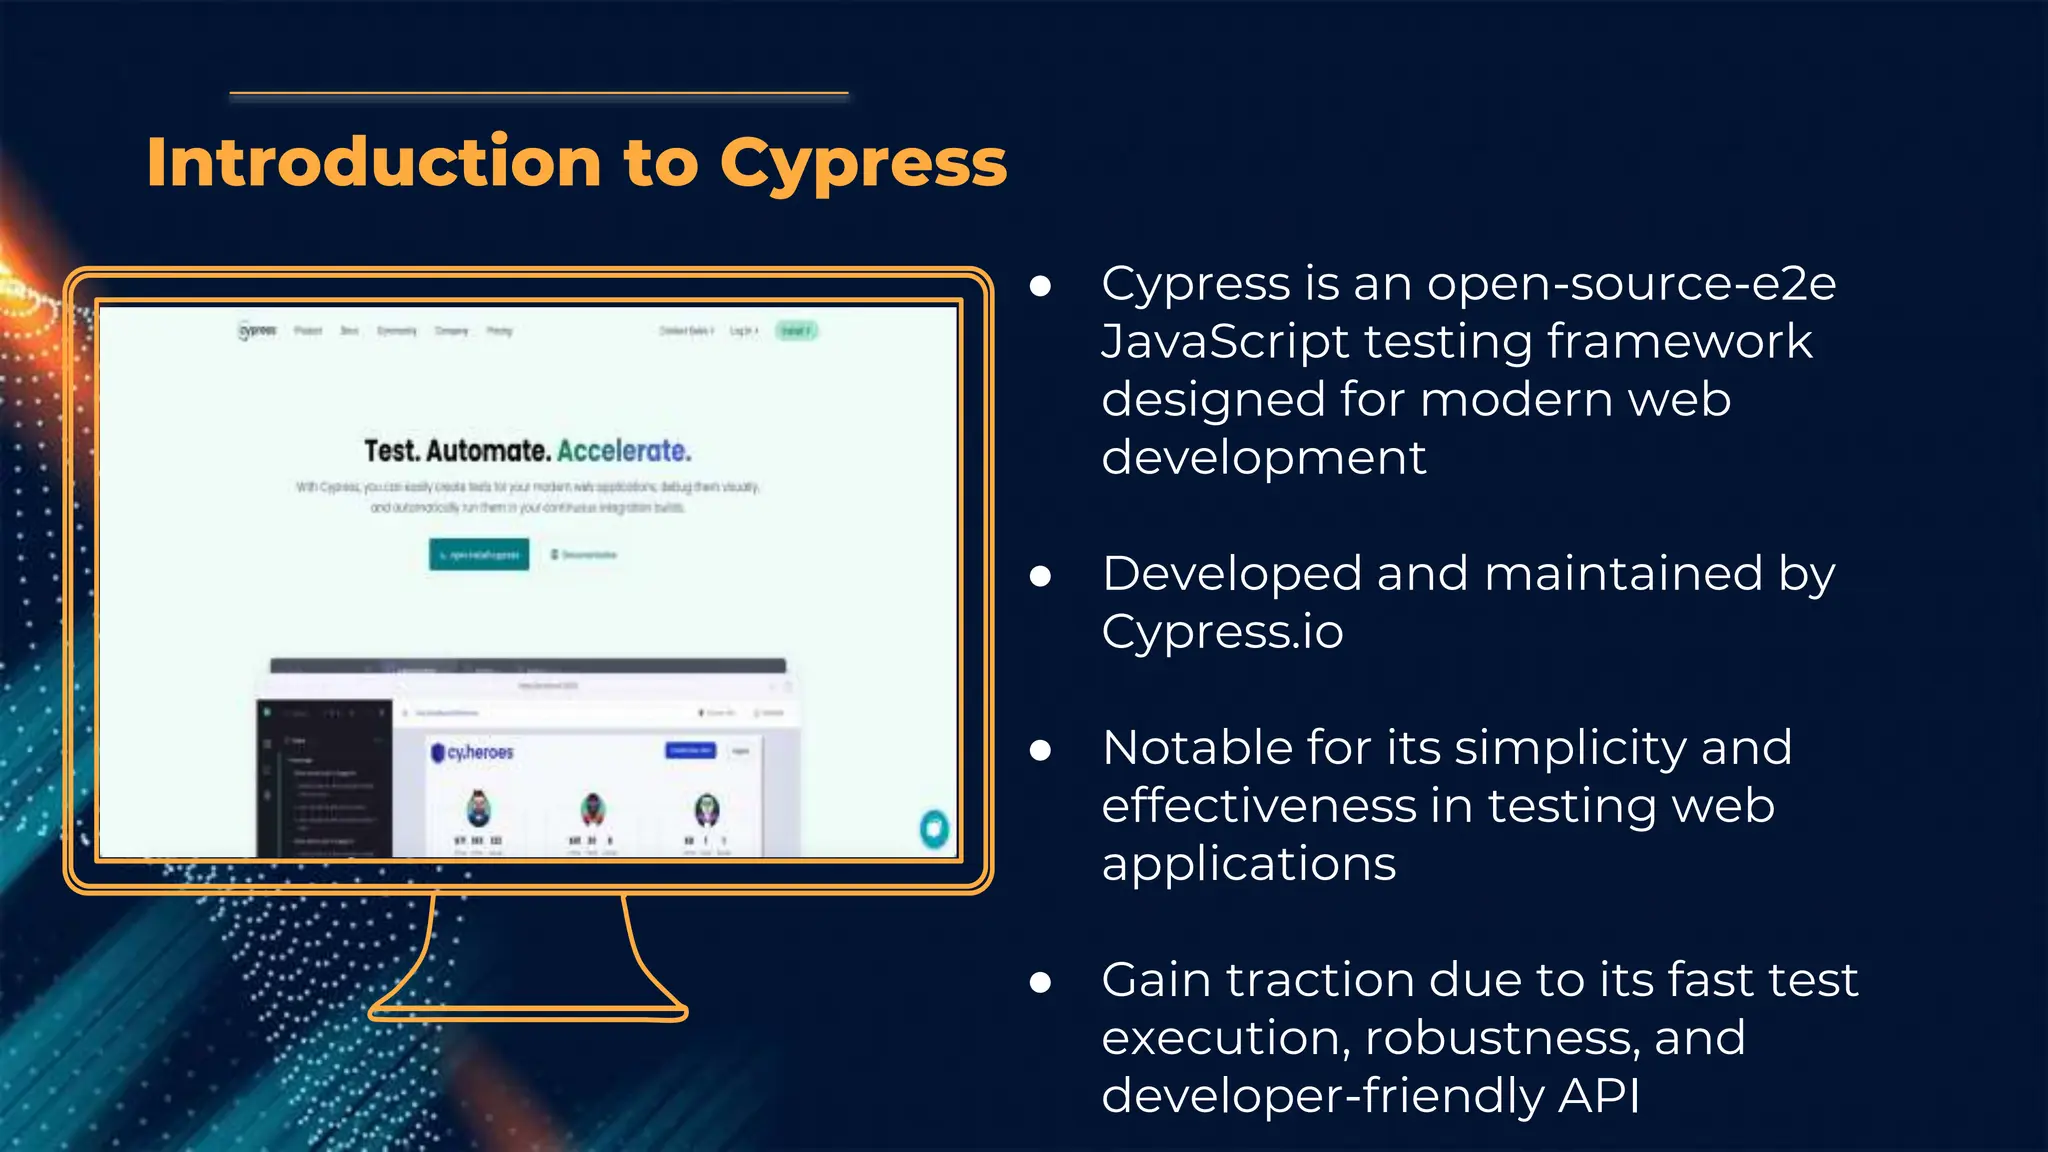
Task: Open the chat widget bubble icon
Action: pos(934,828)
